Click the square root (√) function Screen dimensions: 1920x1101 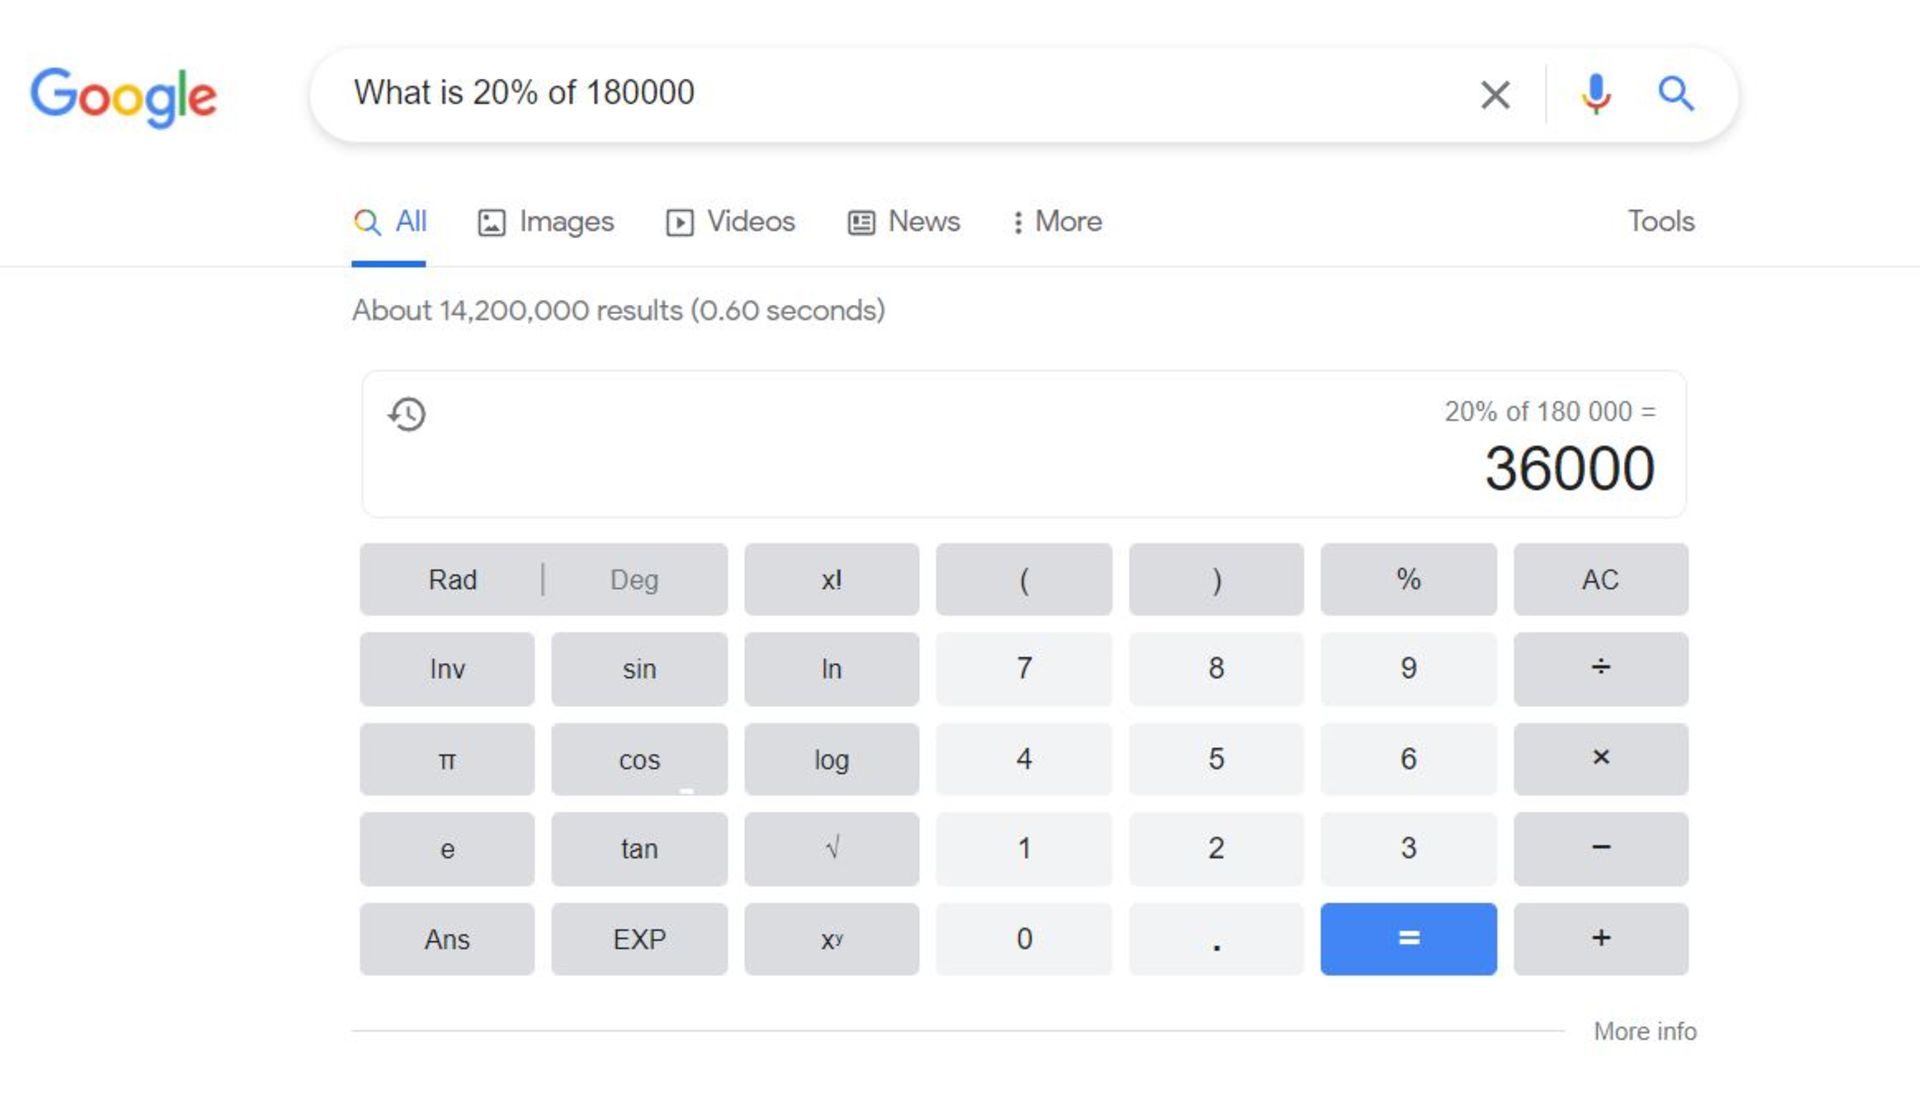(832, 849)
